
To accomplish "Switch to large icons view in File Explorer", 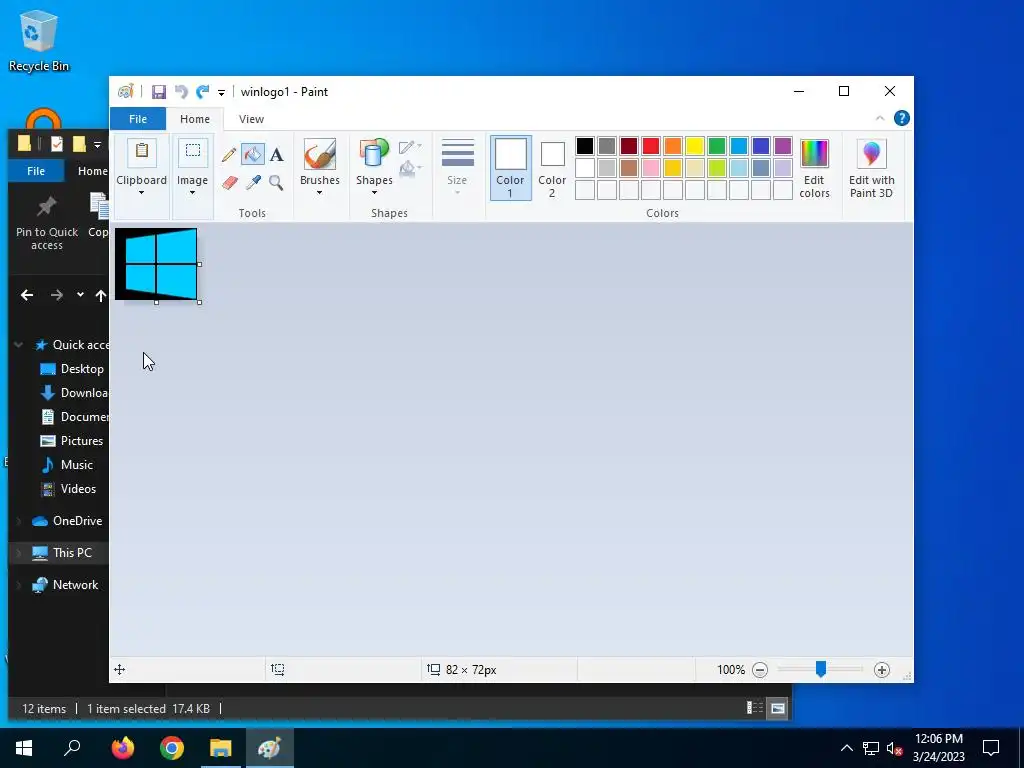I will [x=778, y=708].
